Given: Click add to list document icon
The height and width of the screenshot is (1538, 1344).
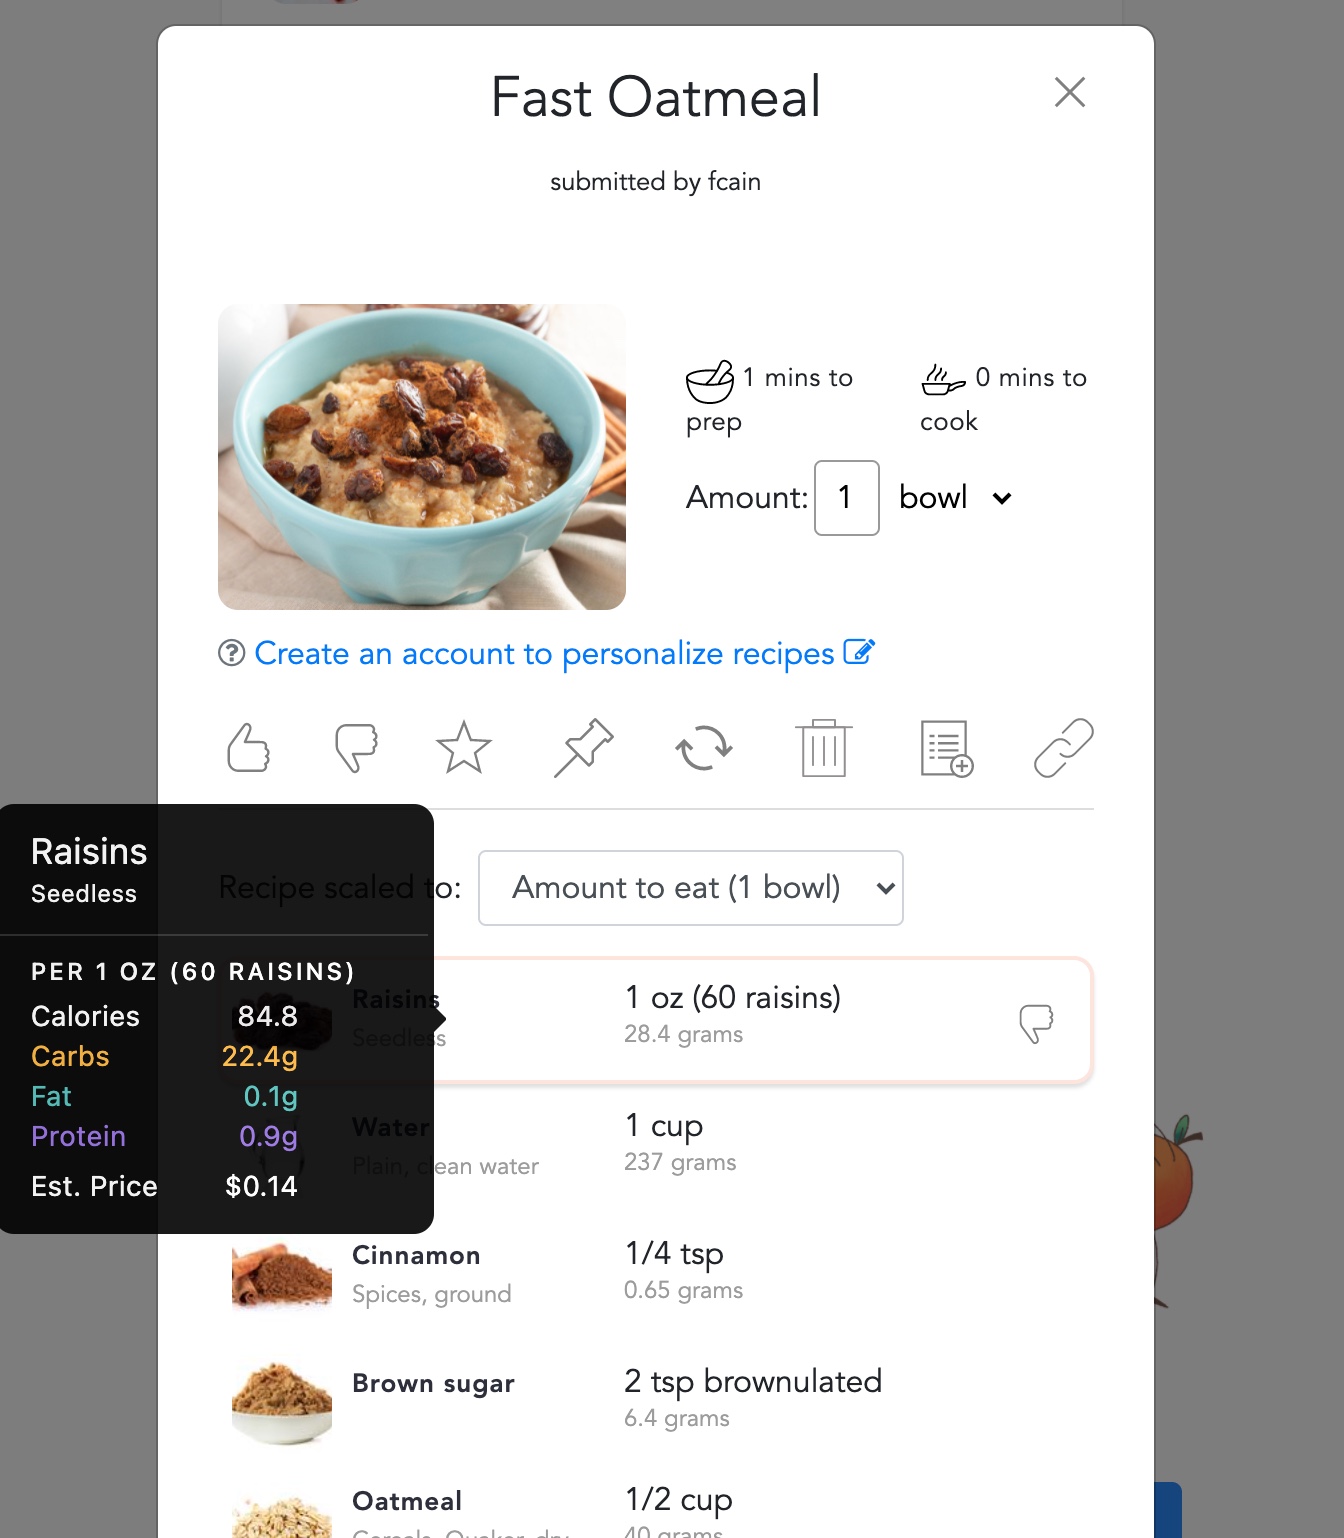Looking at the screenshot, I should [946, 748].
